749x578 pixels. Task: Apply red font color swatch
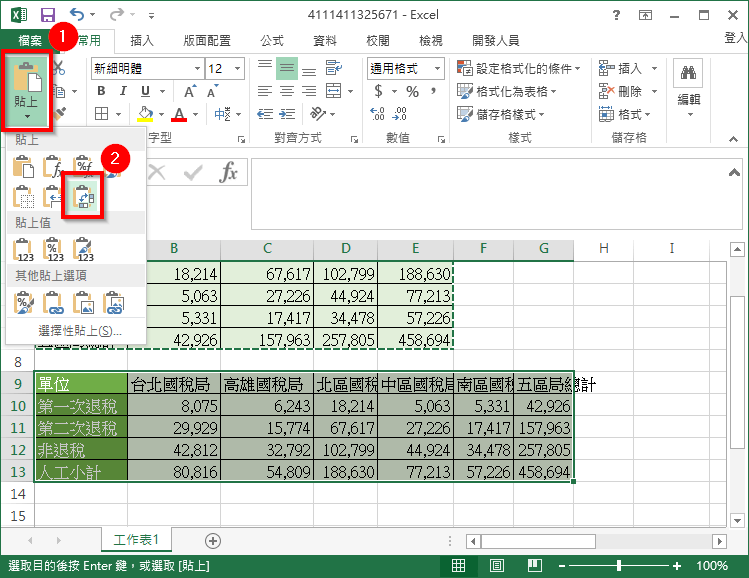pyautogui.click(x=179, y=114)
